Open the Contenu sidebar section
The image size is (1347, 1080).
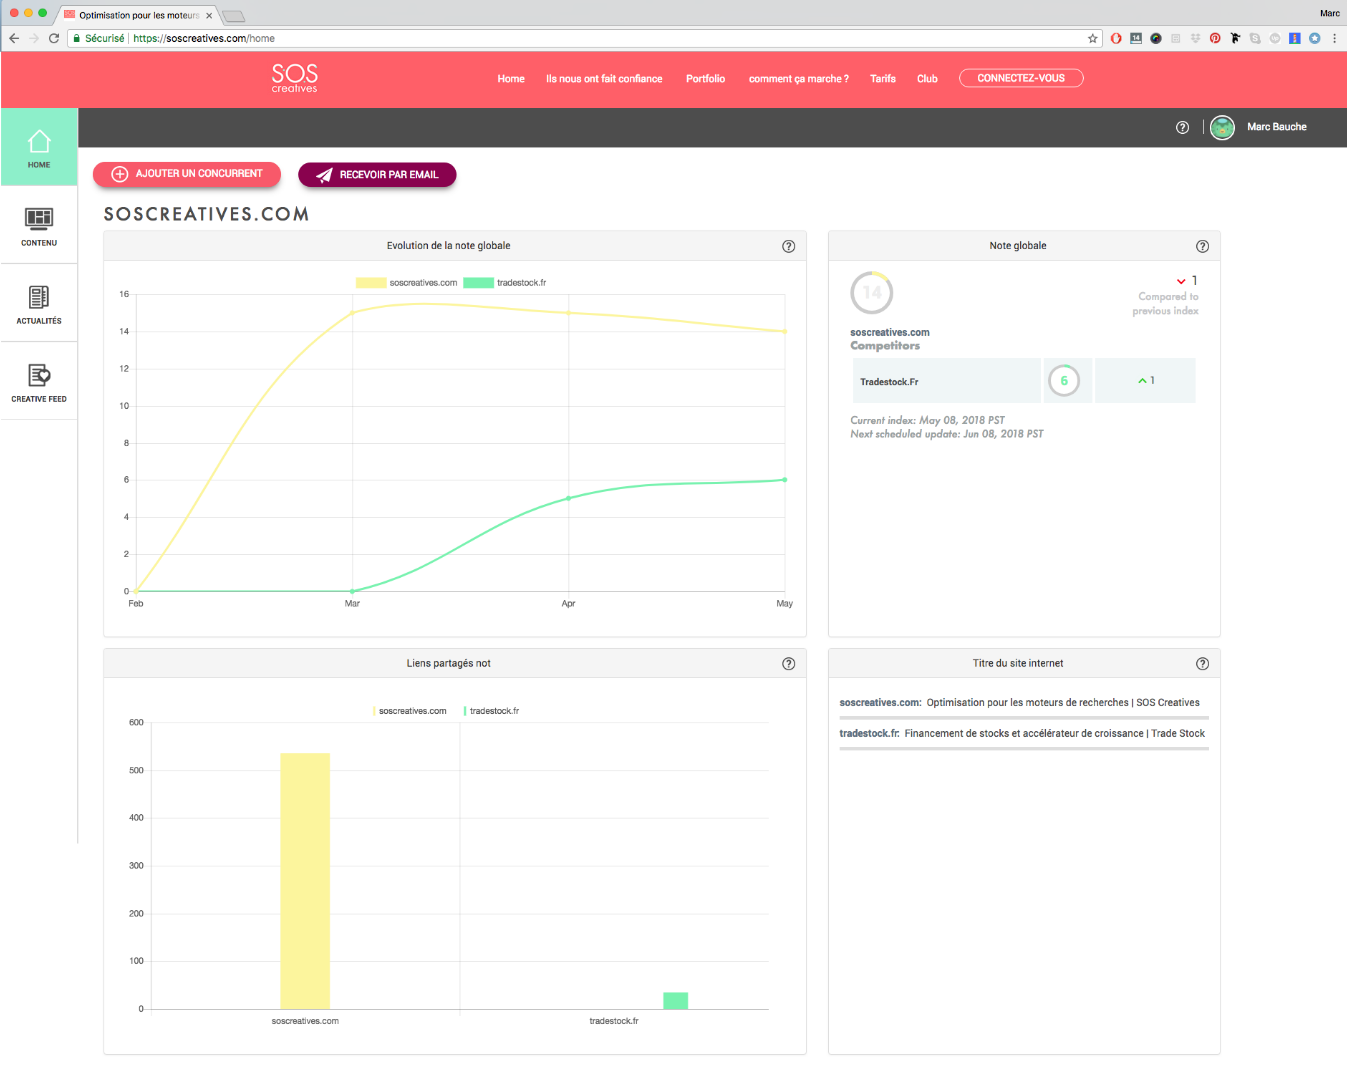(x=39, y=225)
